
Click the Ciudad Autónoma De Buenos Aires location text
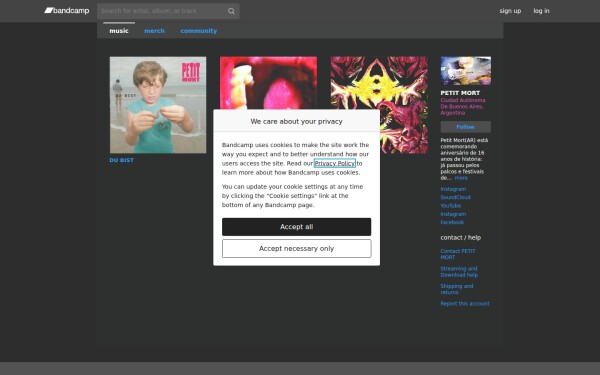tap(463, 106)
